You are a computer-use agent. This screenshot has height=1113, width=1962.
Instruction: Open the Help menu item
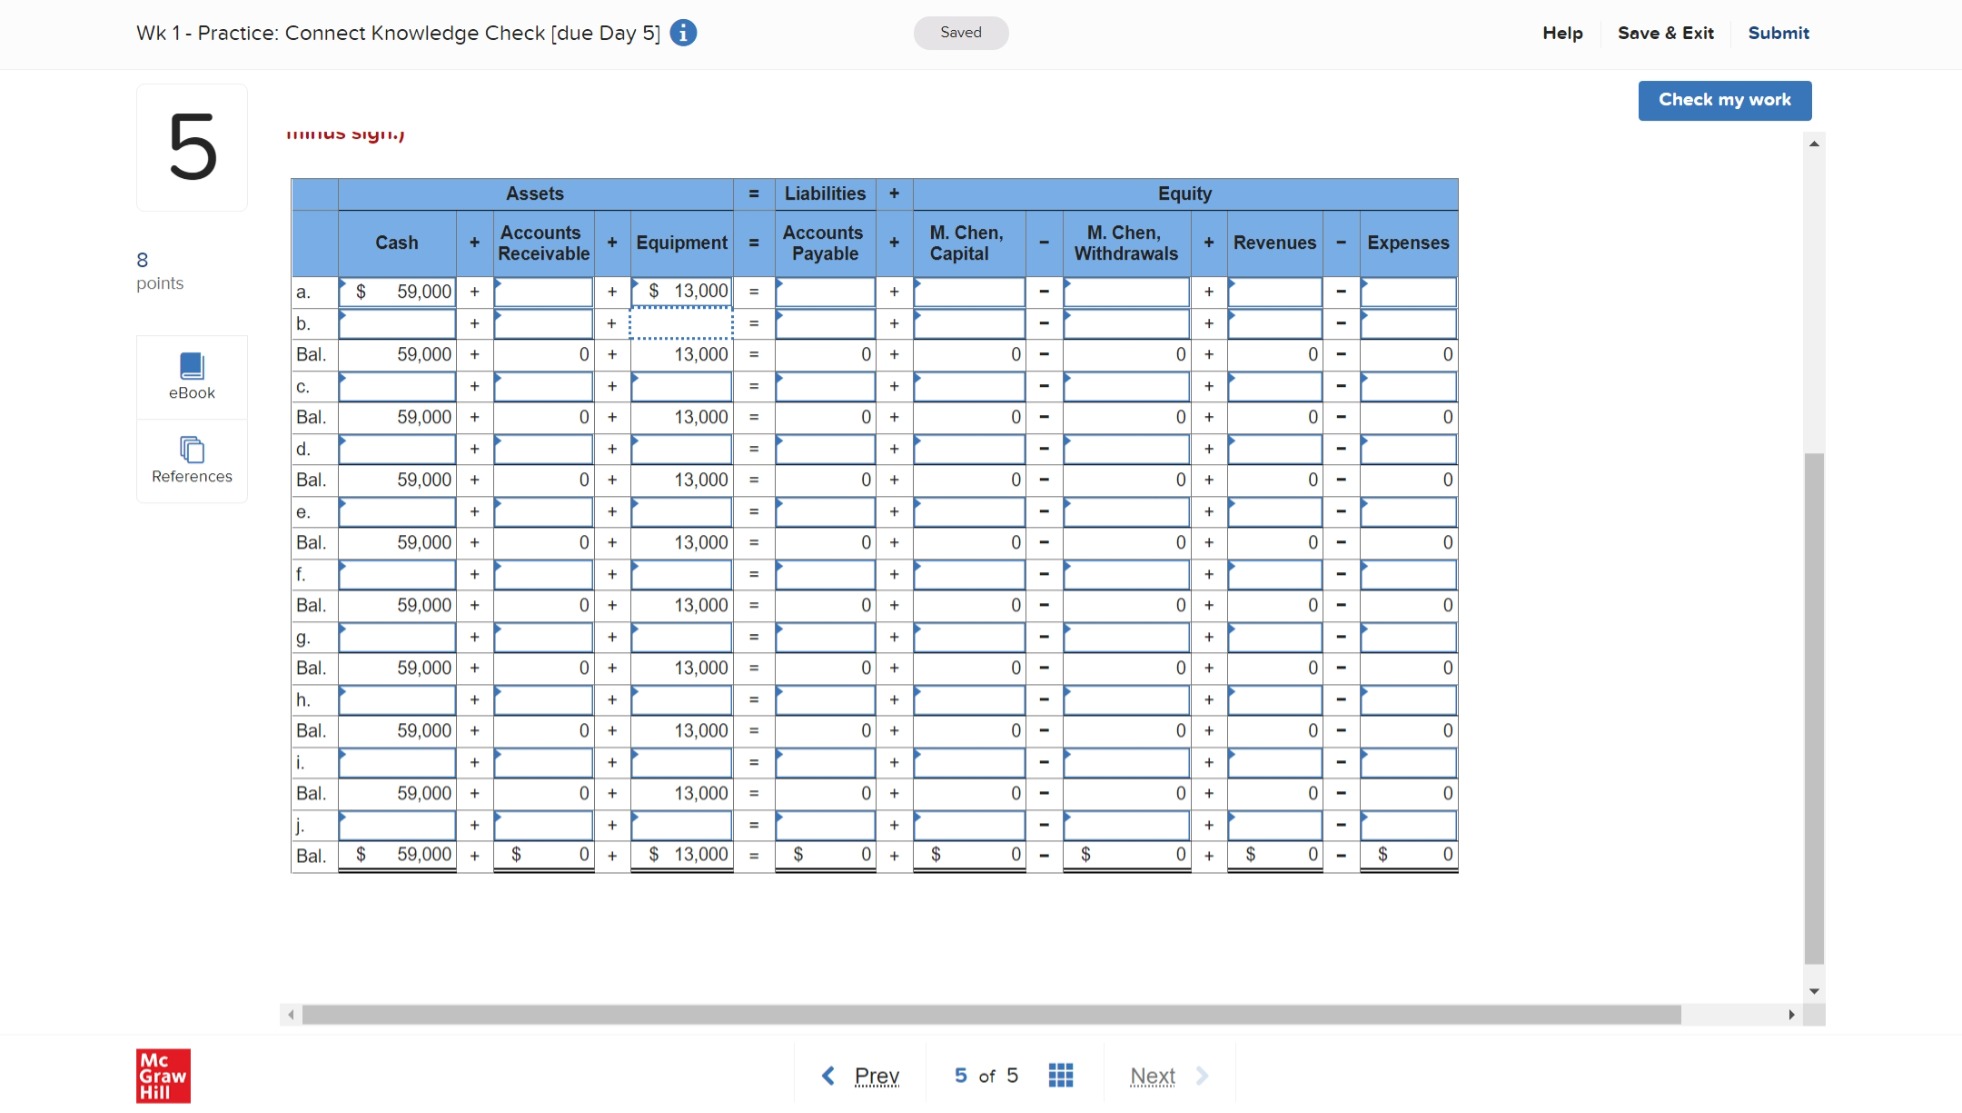pyautogui.click(x=1561, y=32)
